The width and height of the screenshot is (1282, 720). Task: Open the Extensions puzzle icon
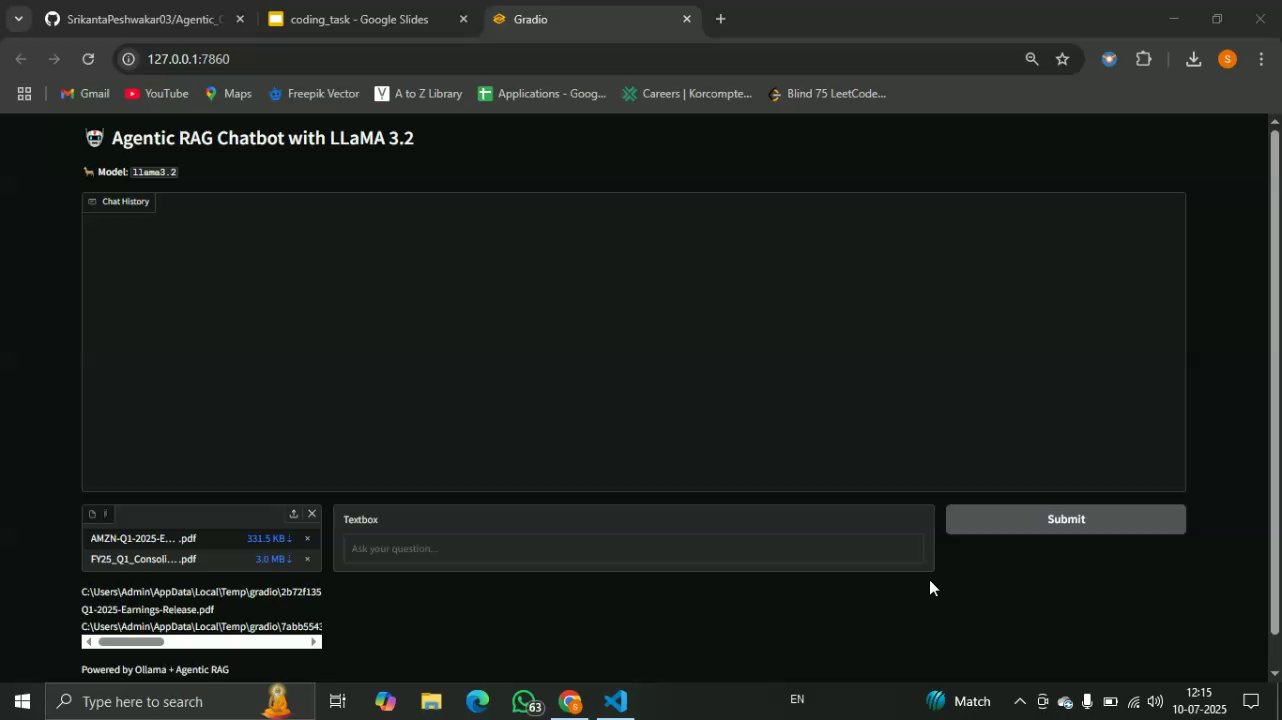pyautogui.click(x=1144, y=59)
